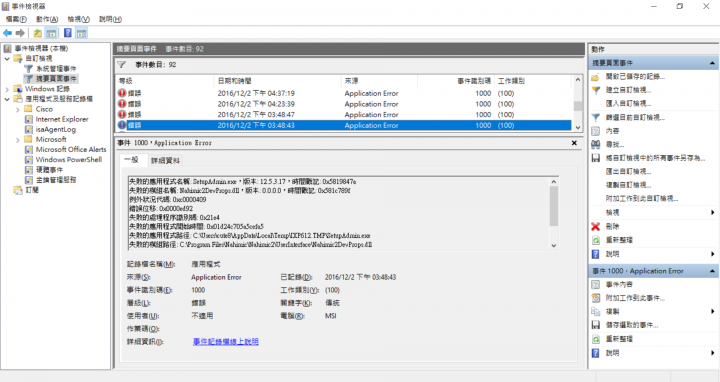This screenshot has width=720, height=382.
Task: Expand the Microsoft folder node
Action: pos(18,140)
